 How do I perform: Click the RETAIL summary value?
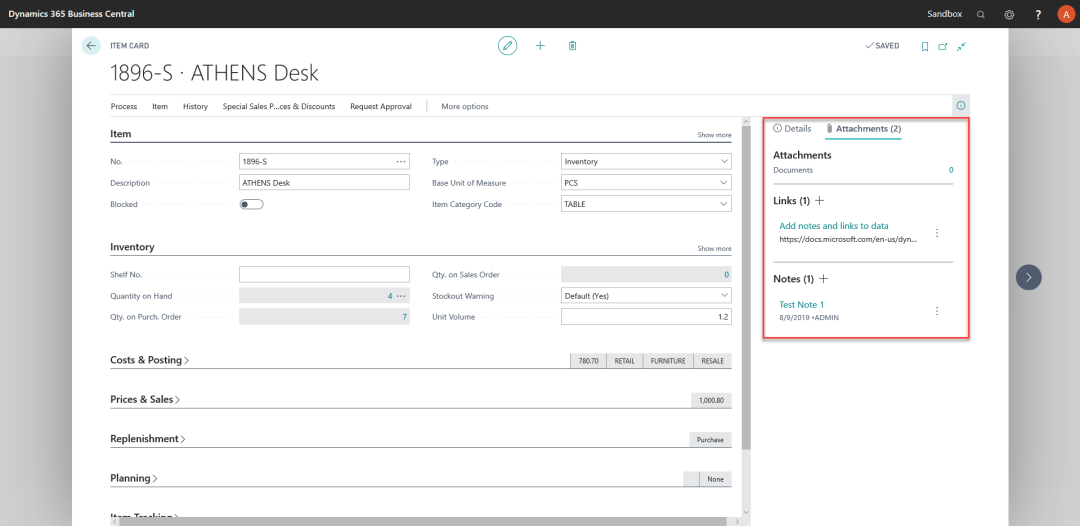click(x=625, y=361)
